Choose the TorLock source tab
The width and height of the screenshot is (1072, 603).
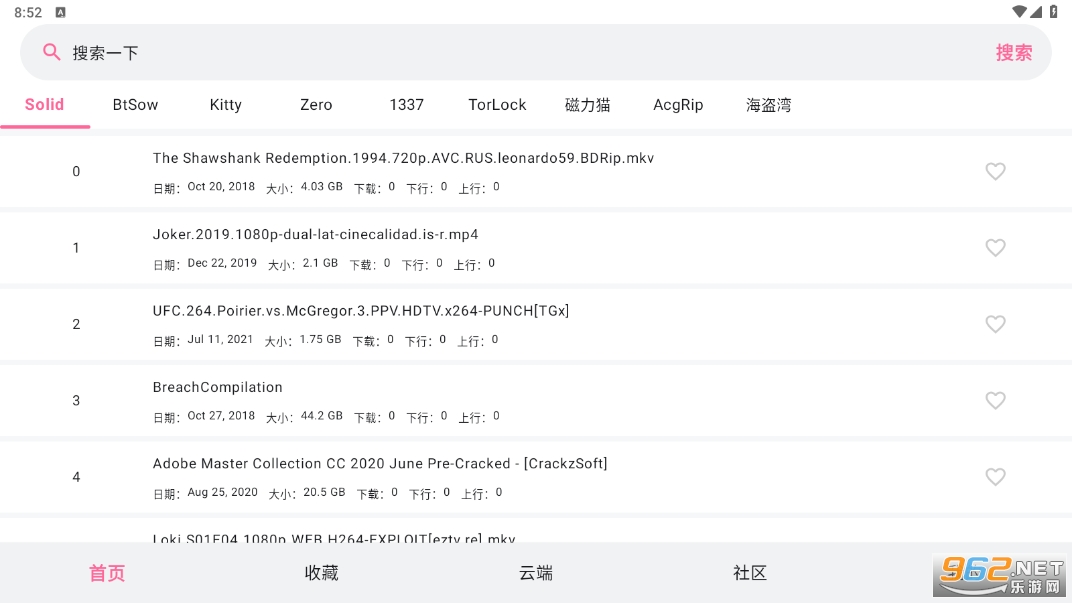[497, 105]
